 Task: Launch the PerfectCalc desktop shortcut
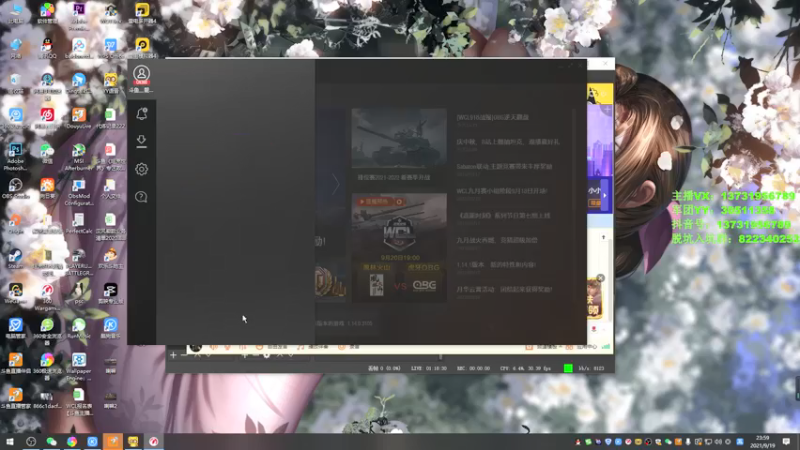pos(79,223)
